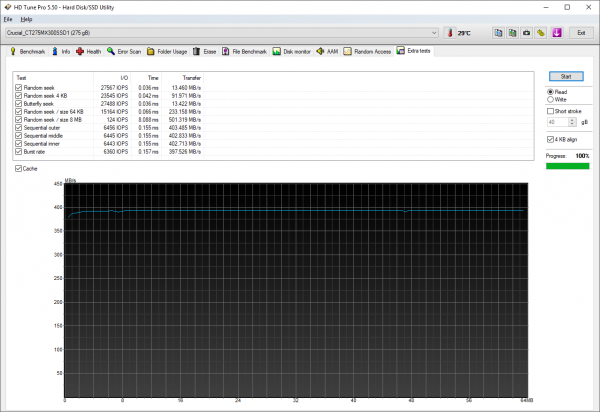600x412 pixels.
Task: Click the 27567 IOPS value
Action: [x=114, y=88]
